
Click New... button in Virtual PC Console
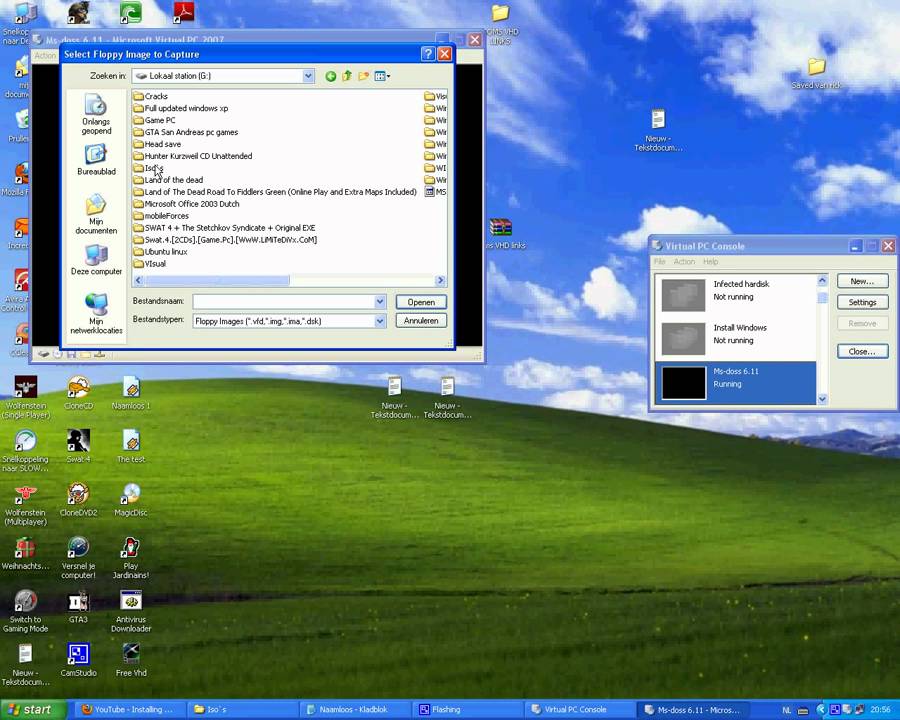862,281
